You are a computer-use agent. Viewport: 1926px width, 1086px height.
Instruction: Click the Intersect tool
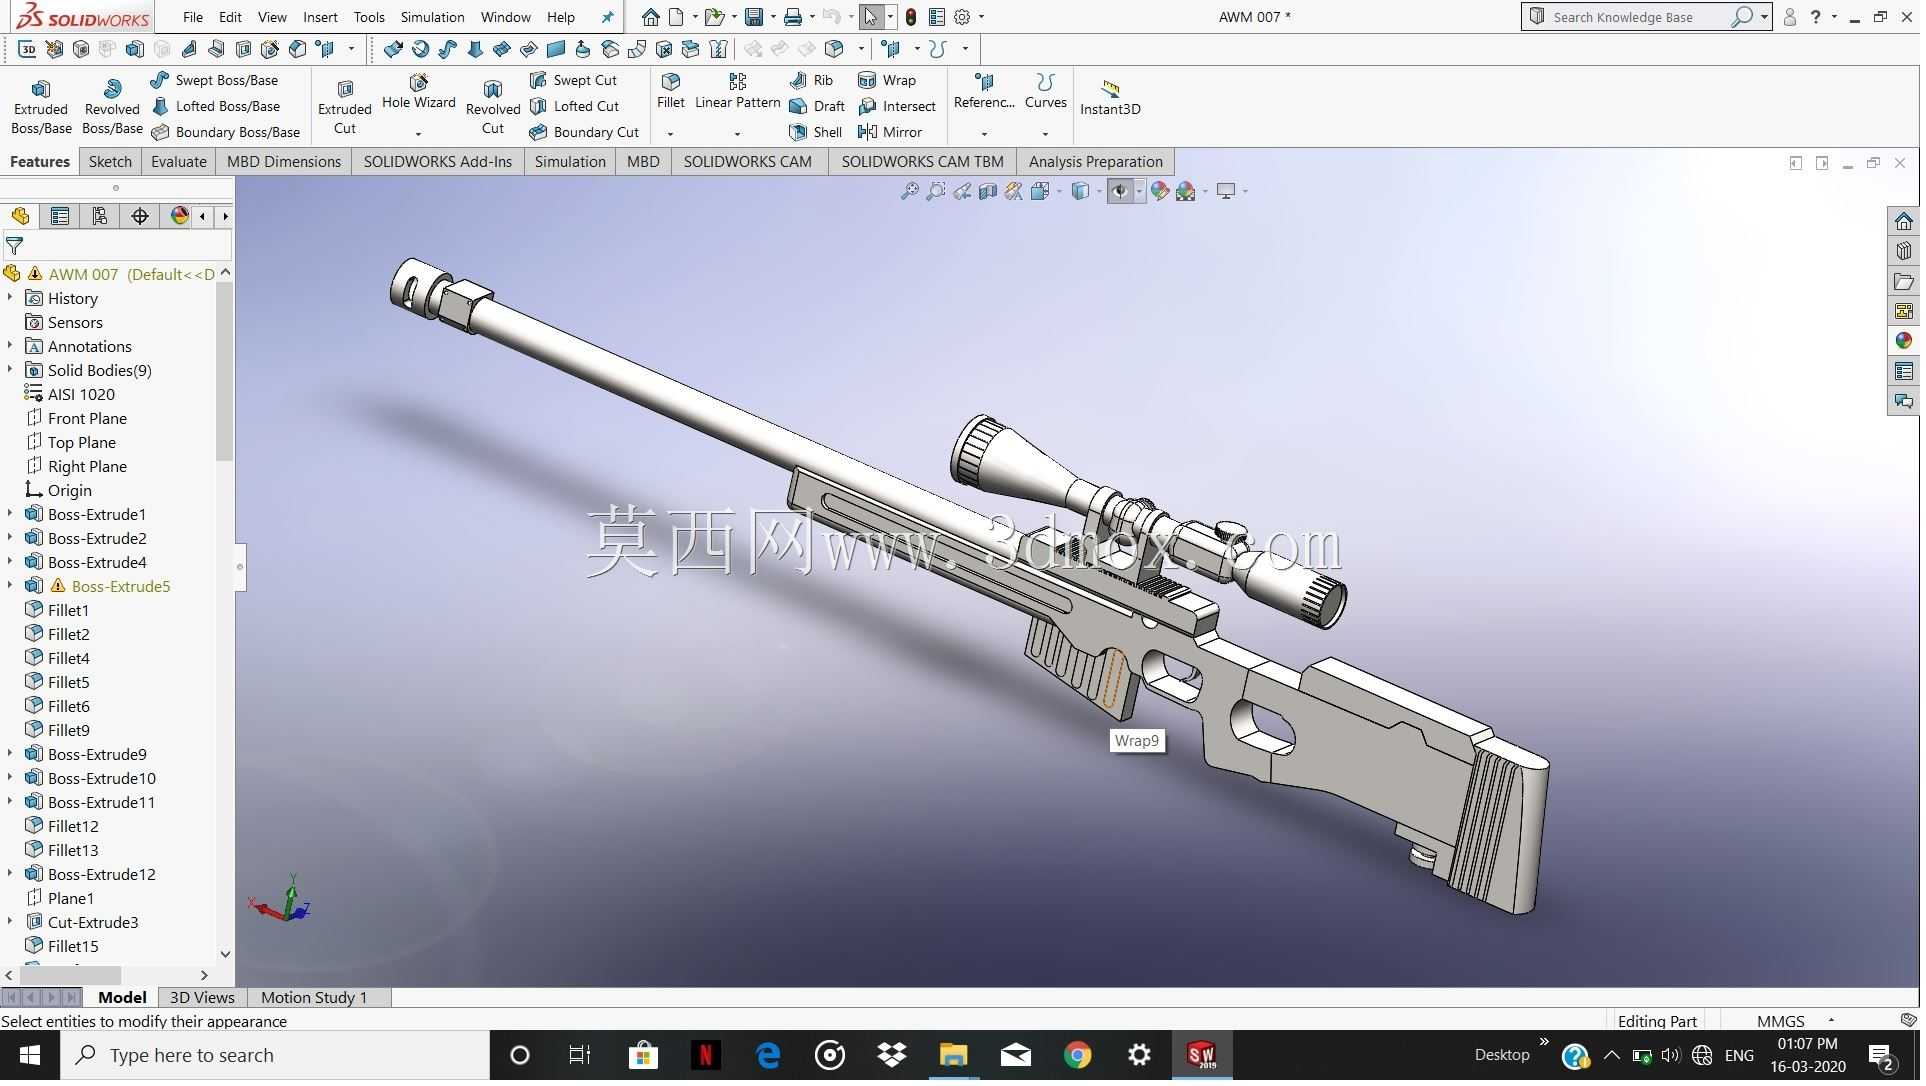click(x=897, y=106)
